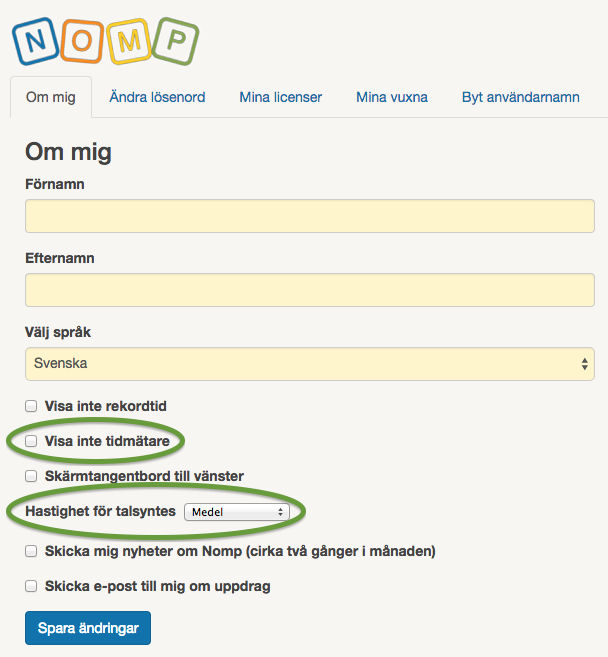Switch to the Ändra lösenord tab

pyautogui.click(x=157, y=97)
